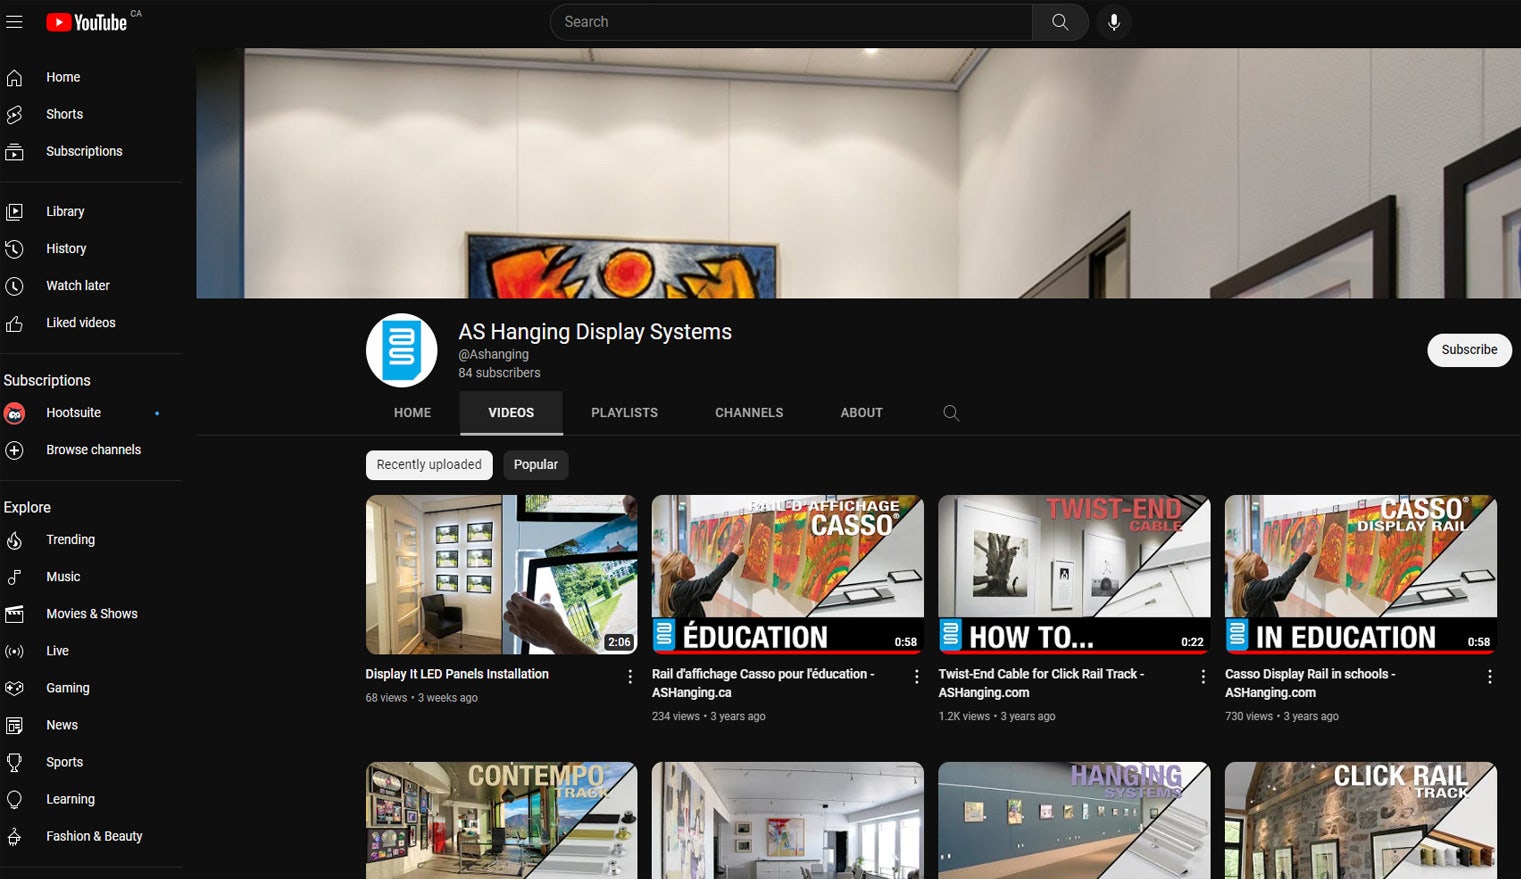Screen dimensions: 1521x879
Task: Switch to the VIDEOS channel tab
Action: (511, 413)
